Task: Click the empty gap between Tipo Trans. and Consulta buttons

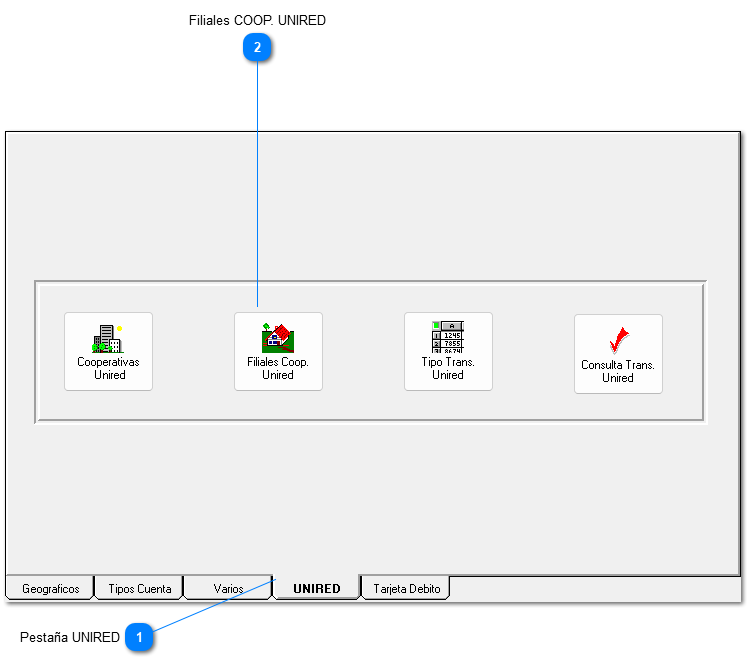Action: tap(533, 352)
